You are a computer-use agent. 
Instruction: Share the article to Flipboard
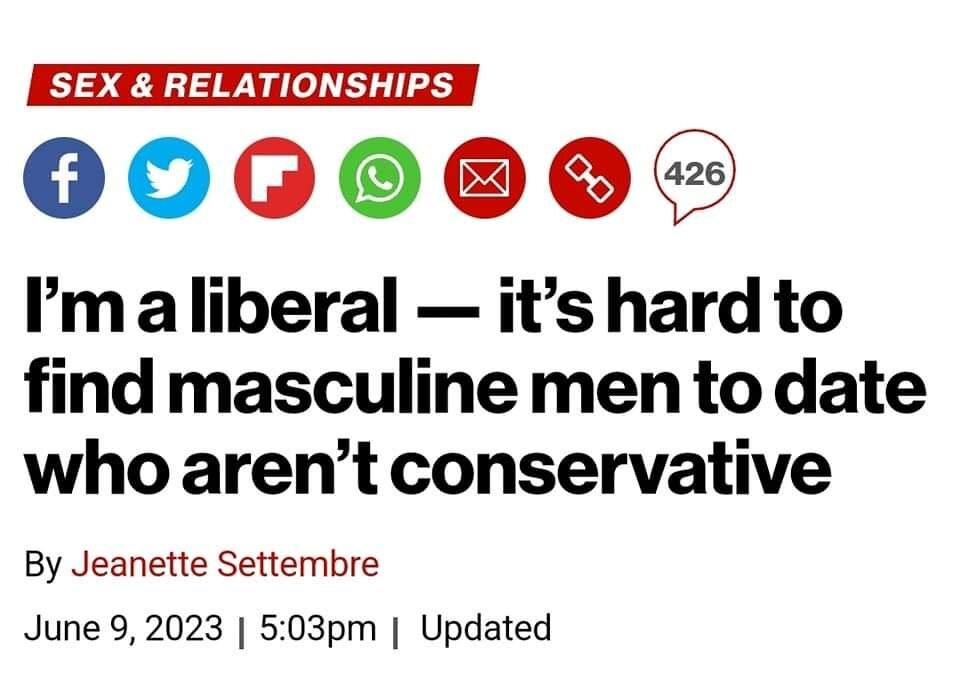click(273, 181)
